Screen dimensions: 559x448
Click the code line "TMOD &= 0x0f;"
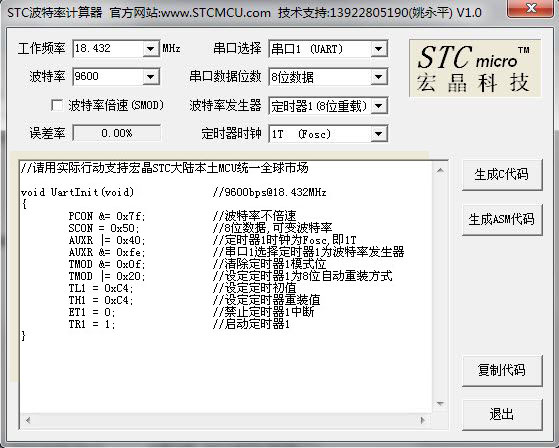click(x=107, y=264)
